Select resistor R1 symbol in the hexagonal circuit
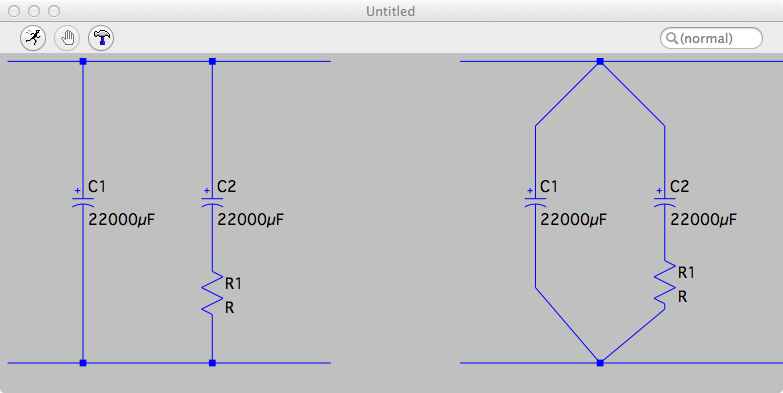The image size is (783, 393). (x=665, y=282)
